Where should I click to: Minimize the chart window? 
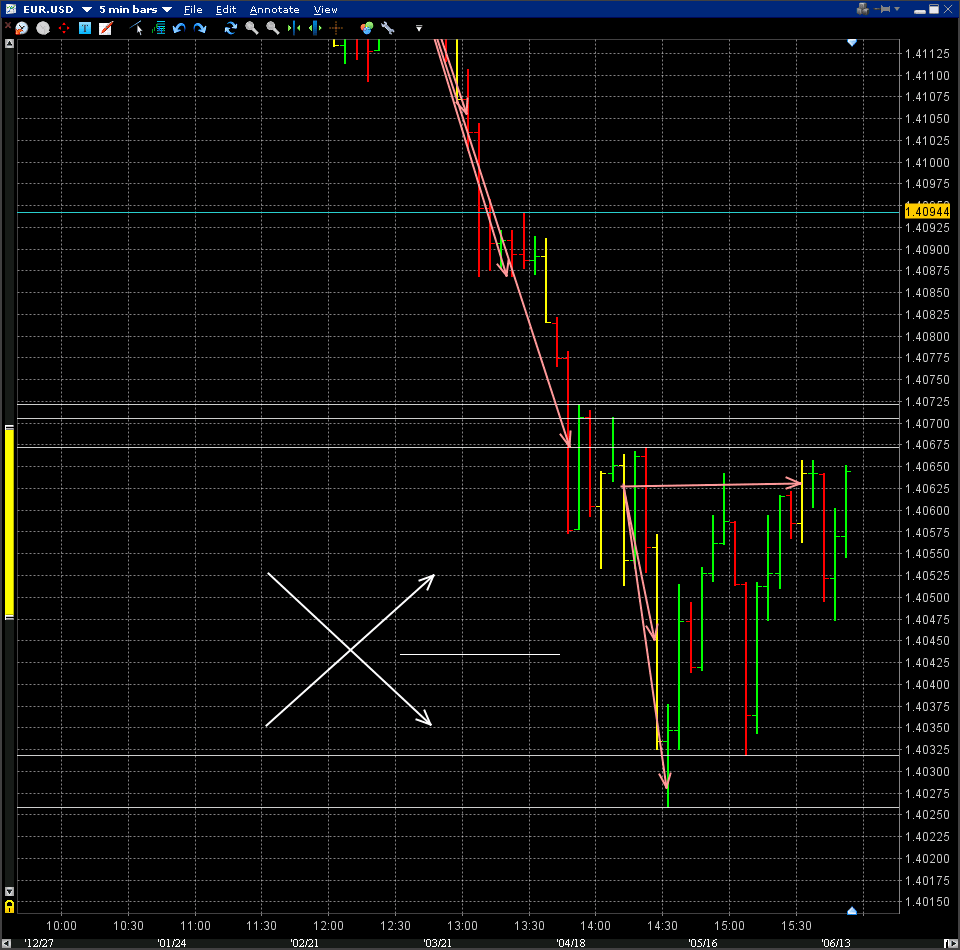pos(920,10)
